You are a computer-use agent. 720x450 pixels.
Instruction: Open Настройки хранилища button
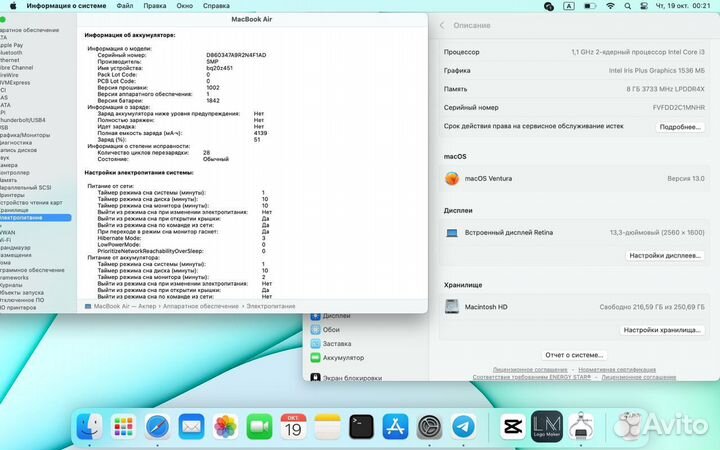point(662,330)
